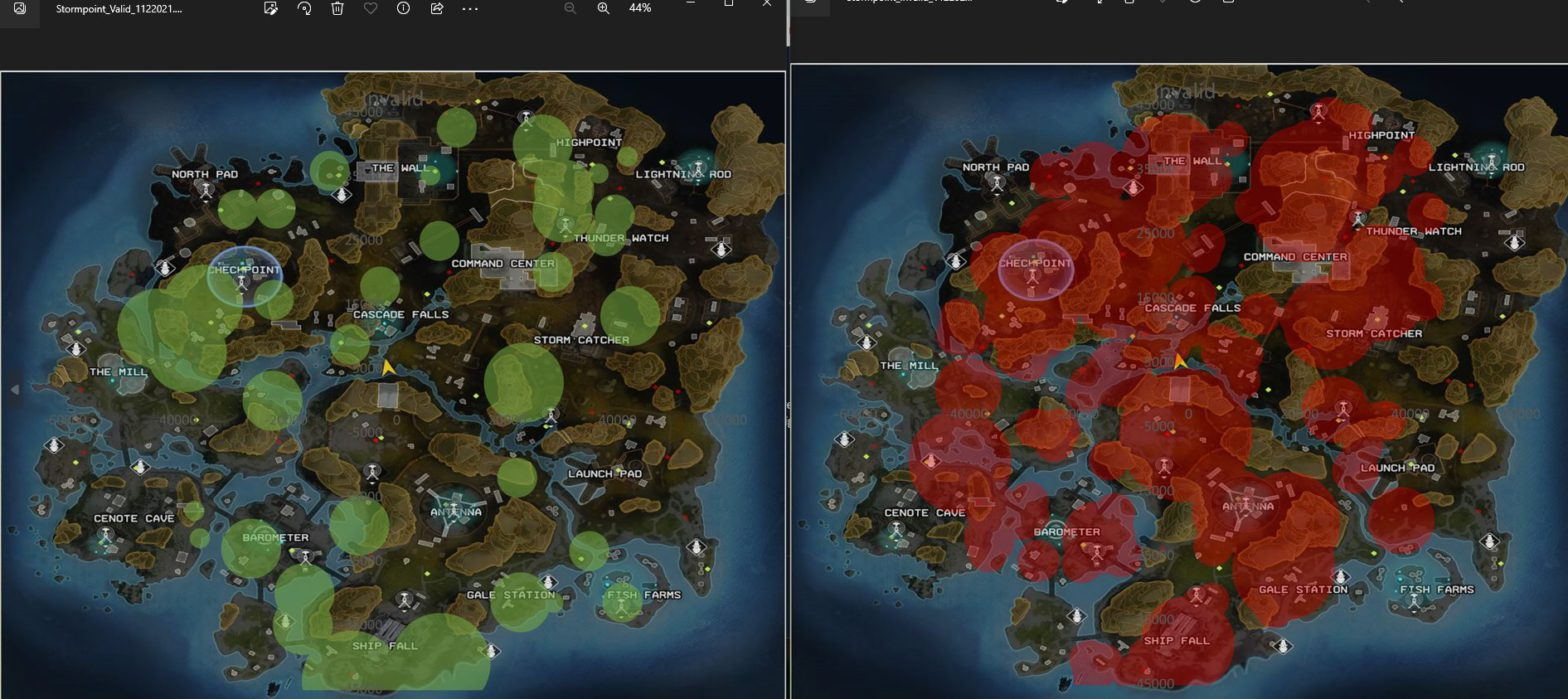Click the 44% zoom level indicator
1568x699 pixels.
click(640, 8)
